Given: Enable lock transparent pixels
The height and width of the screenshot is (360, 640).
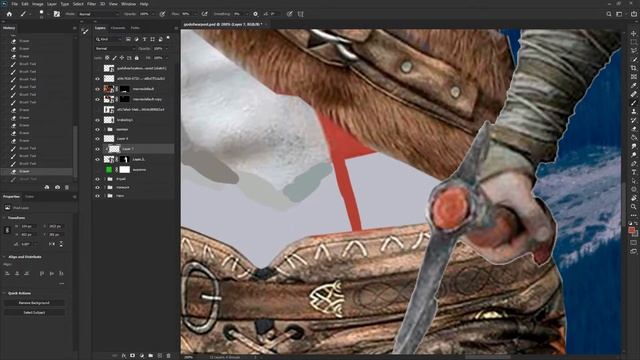Looking at the screenshot, I should 107,58.
